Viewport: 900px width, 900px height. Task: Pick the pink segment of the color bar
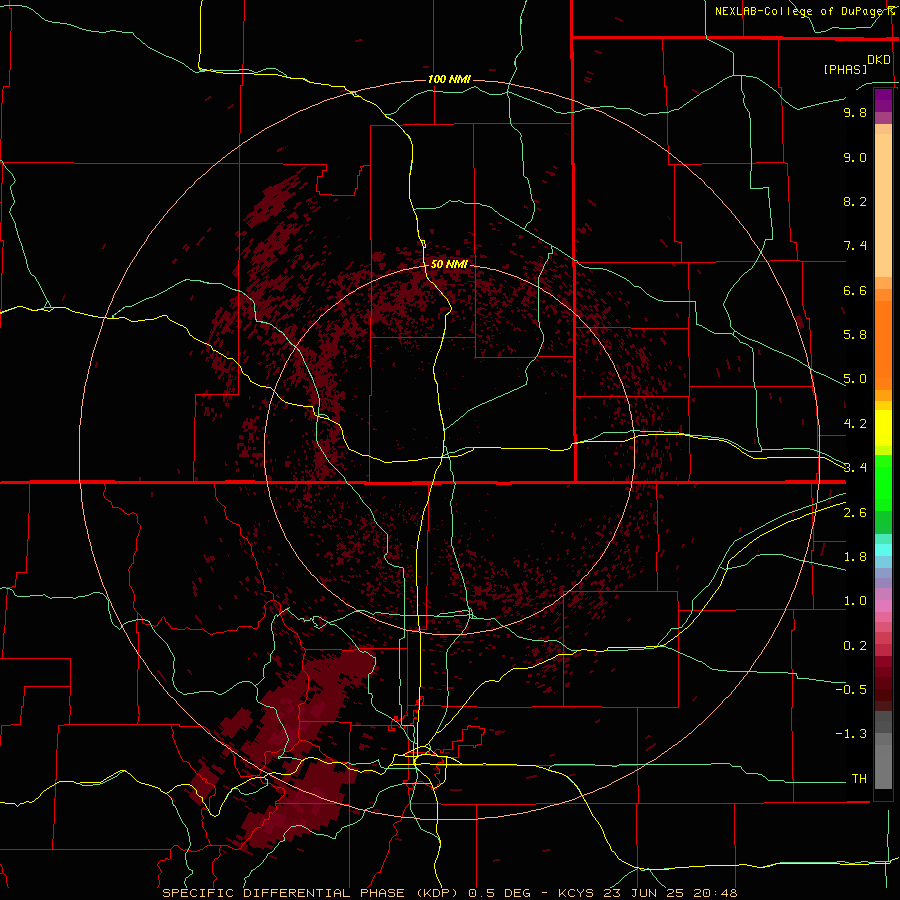tap(883, 606)
